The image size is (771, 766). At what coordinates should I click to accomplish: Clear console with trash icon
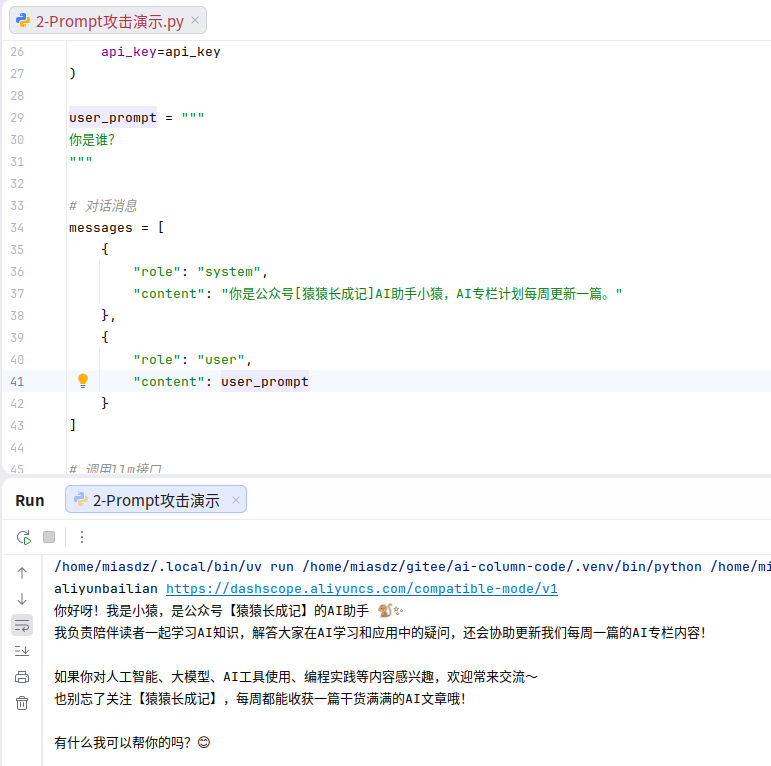(x=22, y=703)
